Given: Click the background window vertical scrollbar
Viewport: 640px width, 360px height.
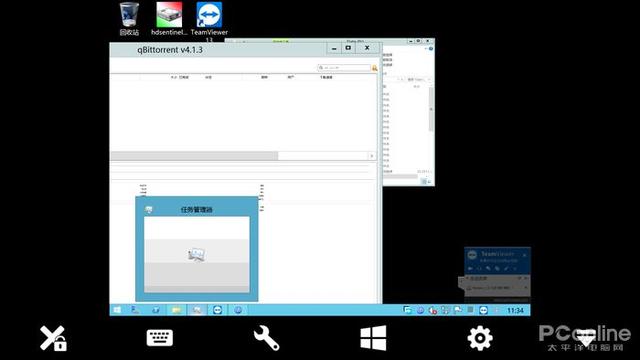Looking at the screenshot, I should 431,109.
